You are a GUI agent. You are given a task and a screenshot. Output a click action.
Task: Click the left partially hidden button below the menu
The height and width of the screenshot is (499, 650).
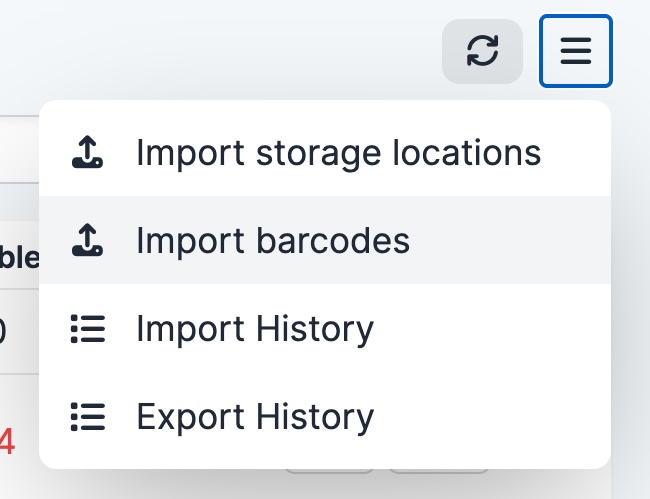tap(329, 469)
